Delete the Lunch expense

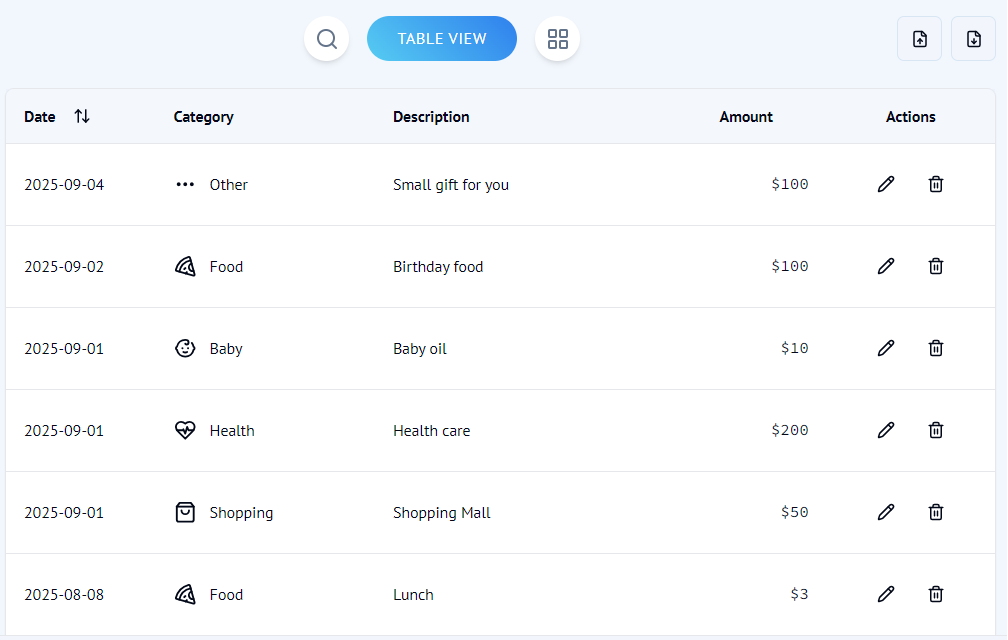(936, 594)
